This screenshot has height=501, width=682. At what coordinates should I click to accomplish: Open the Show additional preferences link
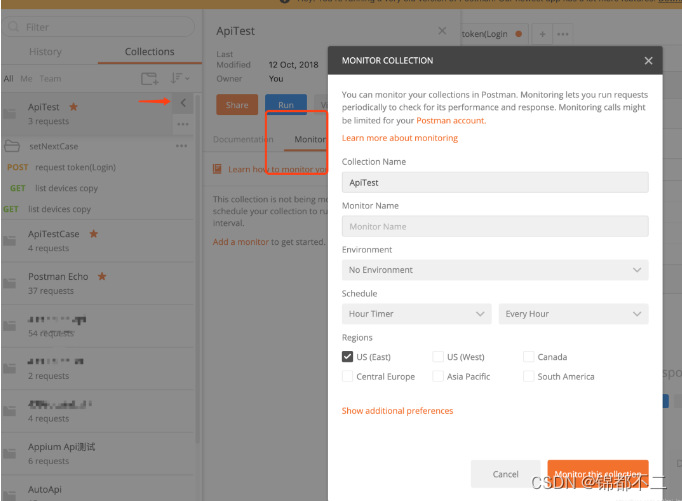pyautogui.click(x=397, y=411)
